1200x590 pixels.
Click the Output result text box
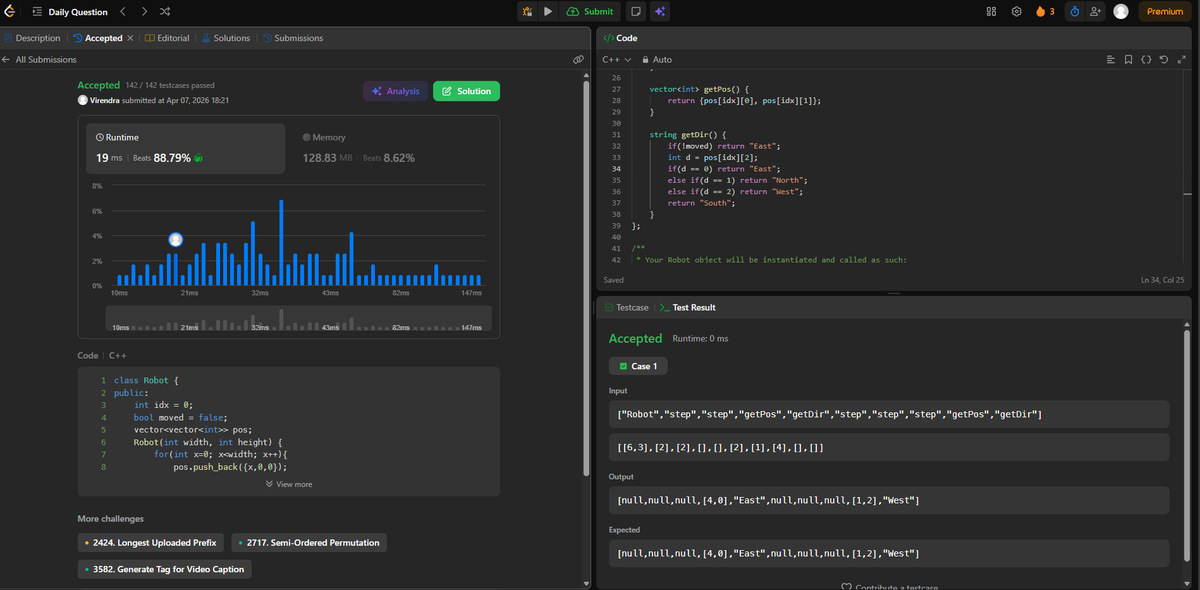888,500
